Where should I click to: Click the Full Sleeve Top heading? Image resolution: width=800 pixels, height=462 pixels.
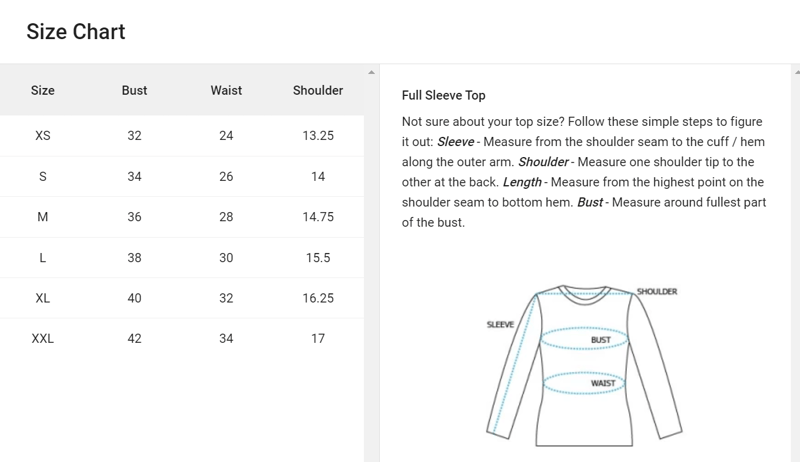443,95
